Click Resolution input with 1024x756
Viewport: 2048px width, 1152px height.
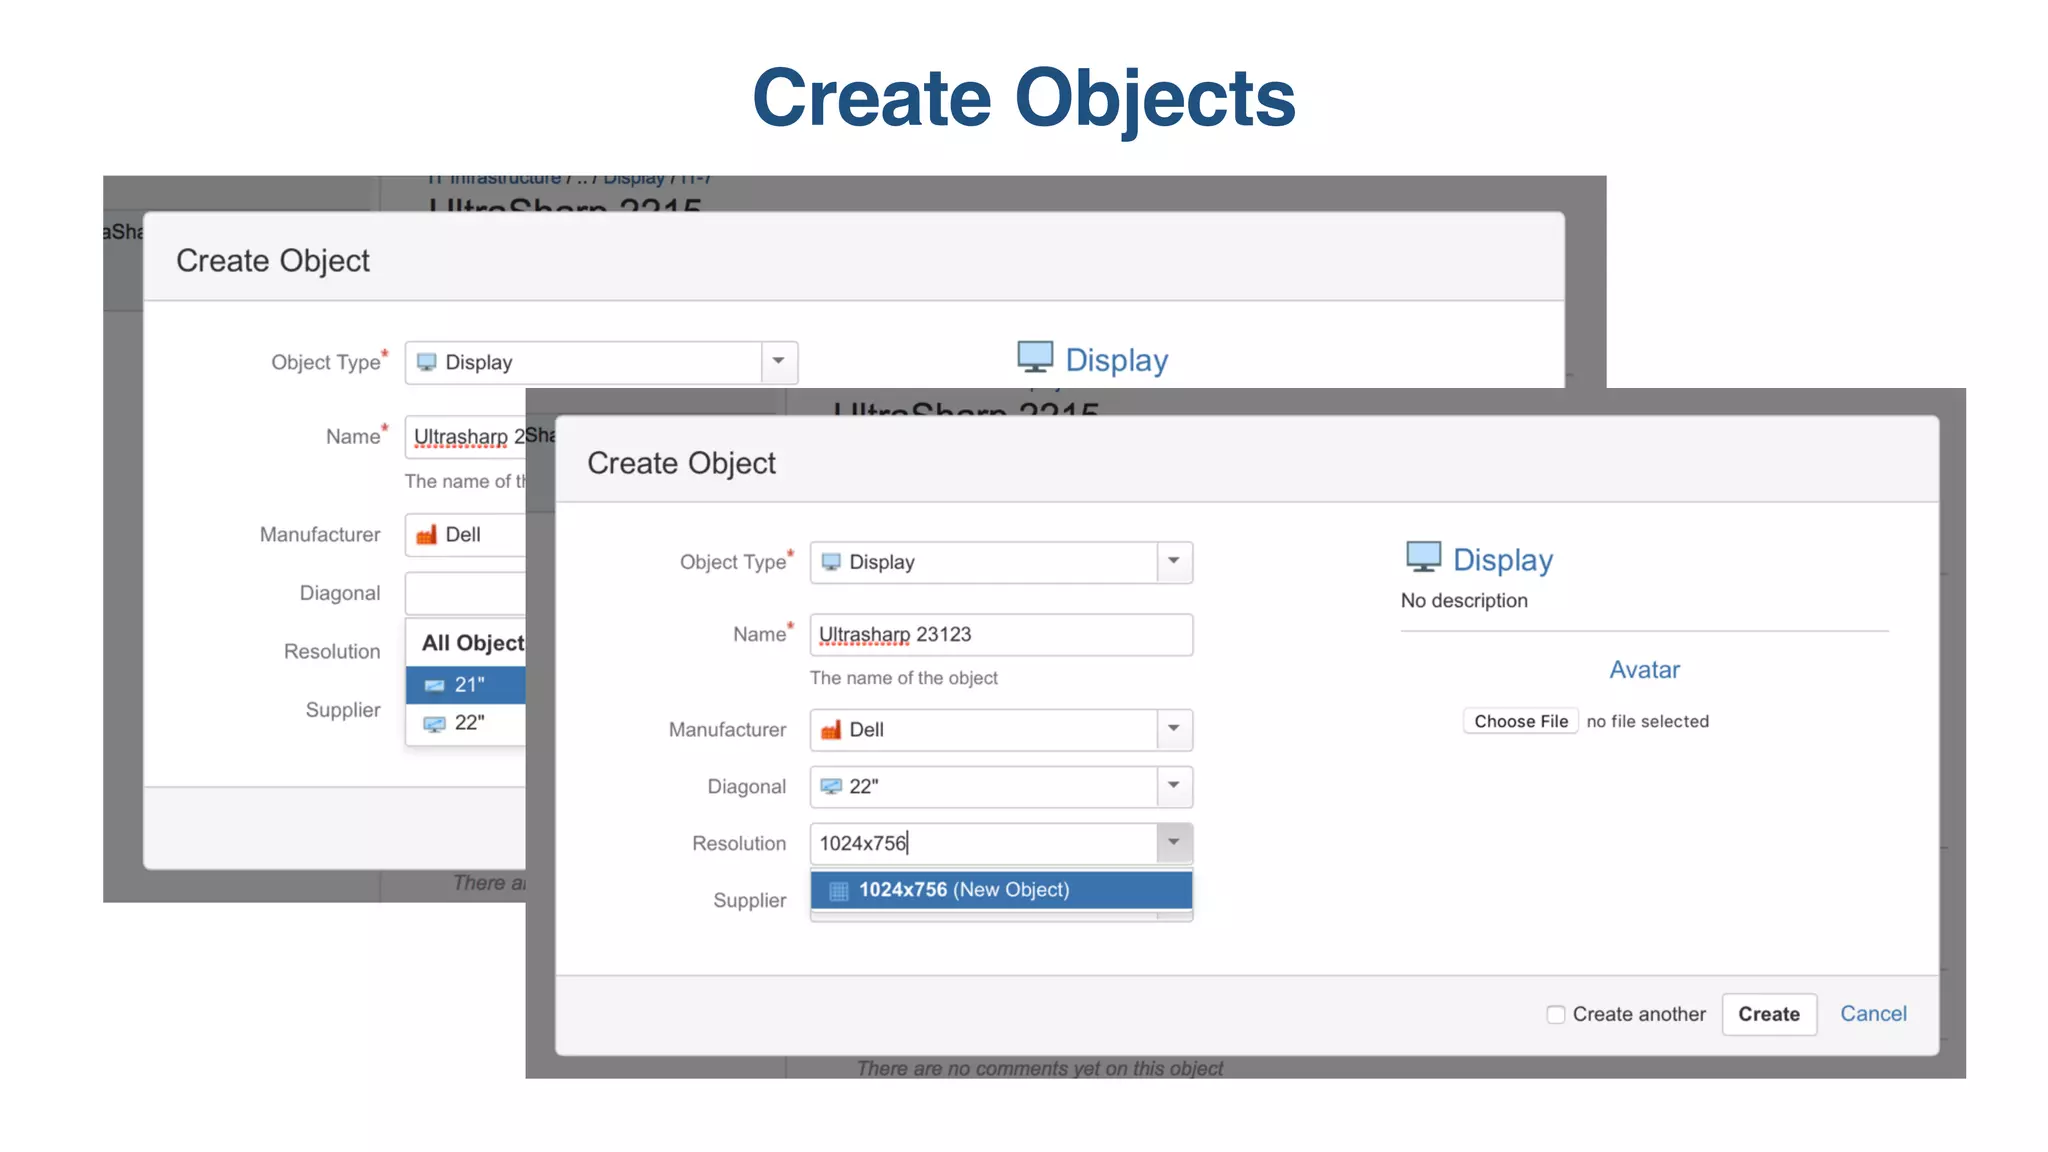point(984,843)
